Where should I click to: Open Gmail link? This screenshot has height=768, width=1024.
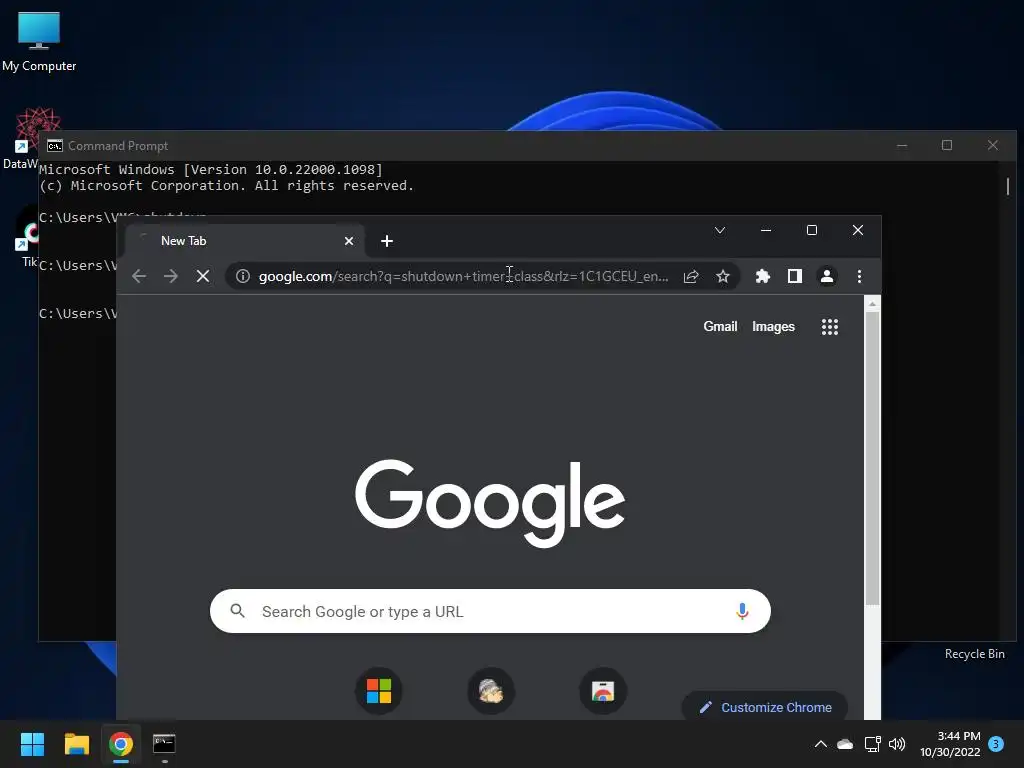pos(720,327)
